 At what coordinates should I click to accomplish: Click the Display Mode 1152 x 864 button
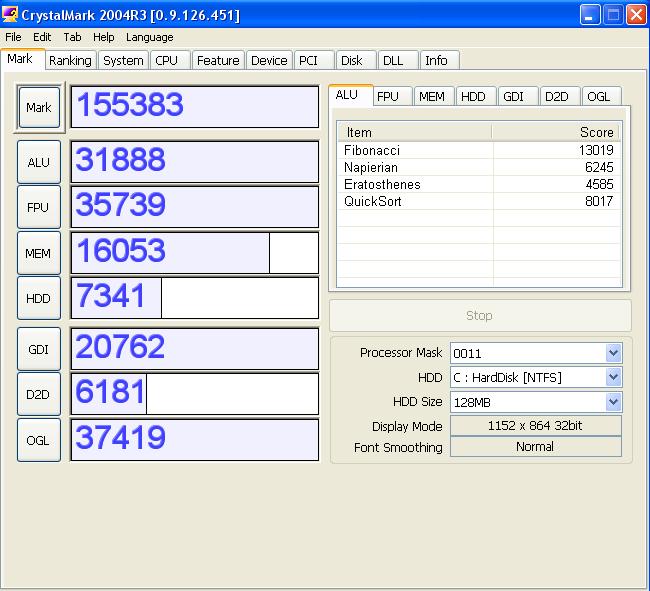[536, 426]
